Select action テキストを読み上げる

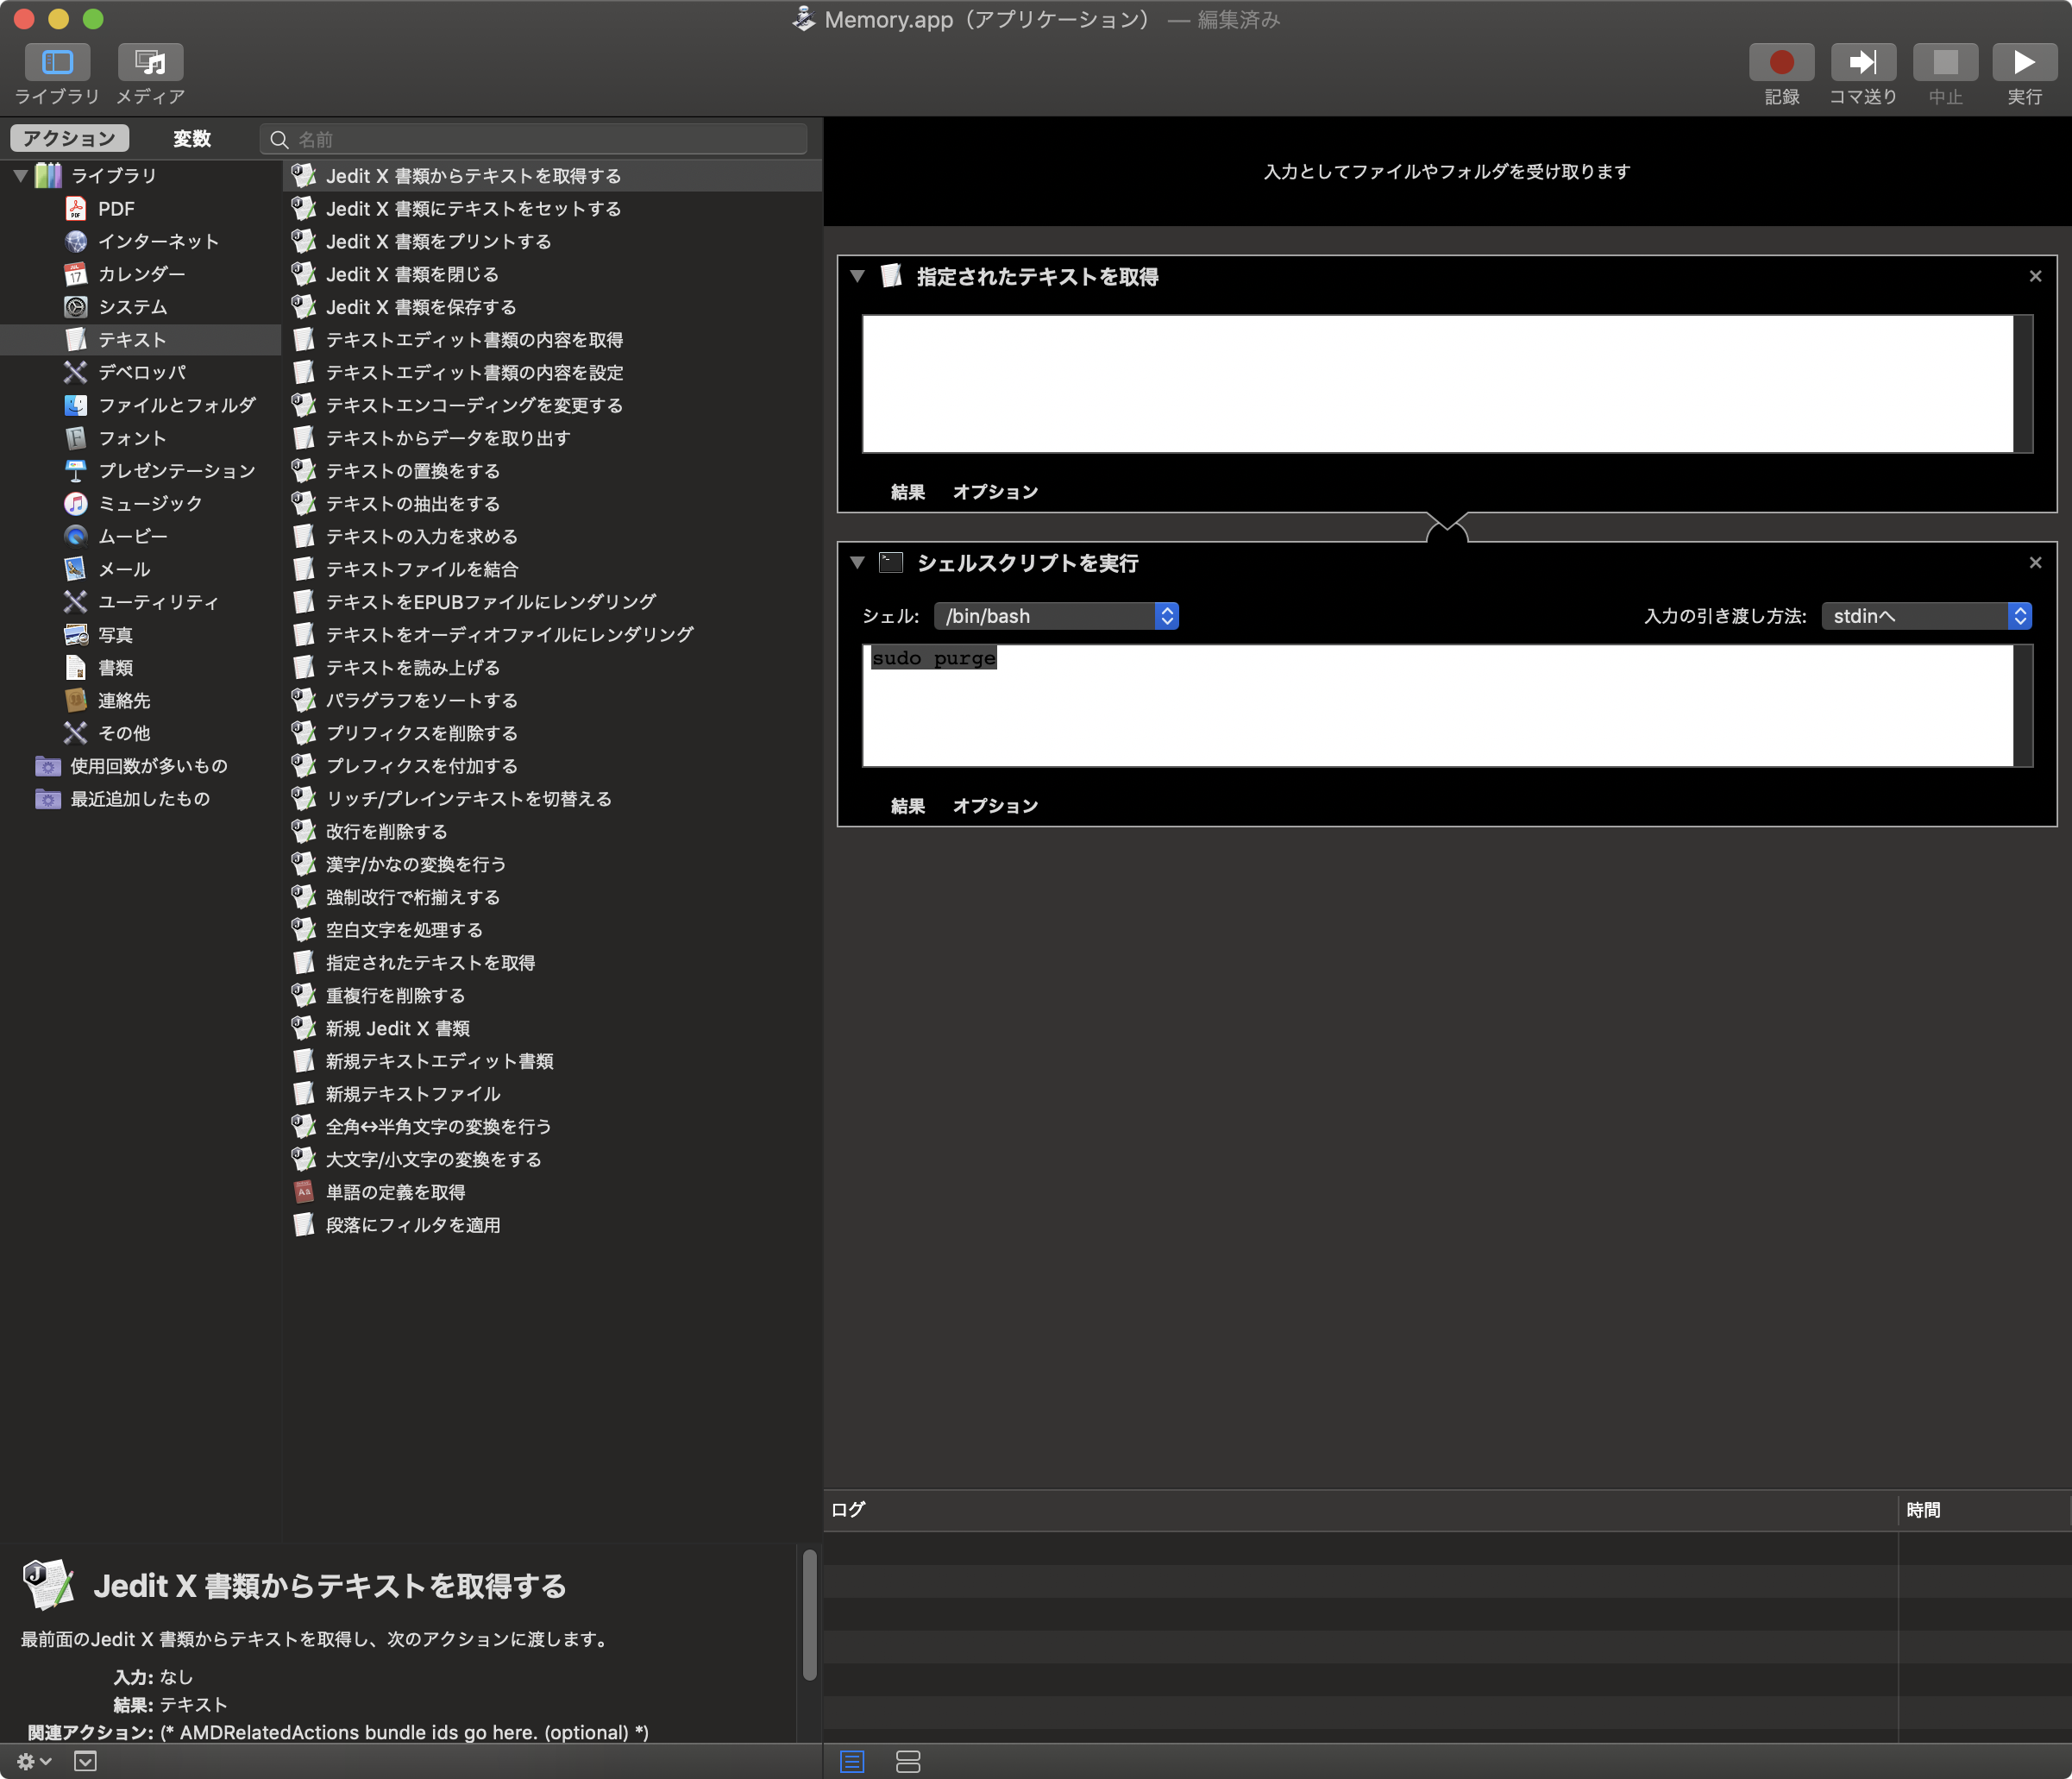point(552,668)
